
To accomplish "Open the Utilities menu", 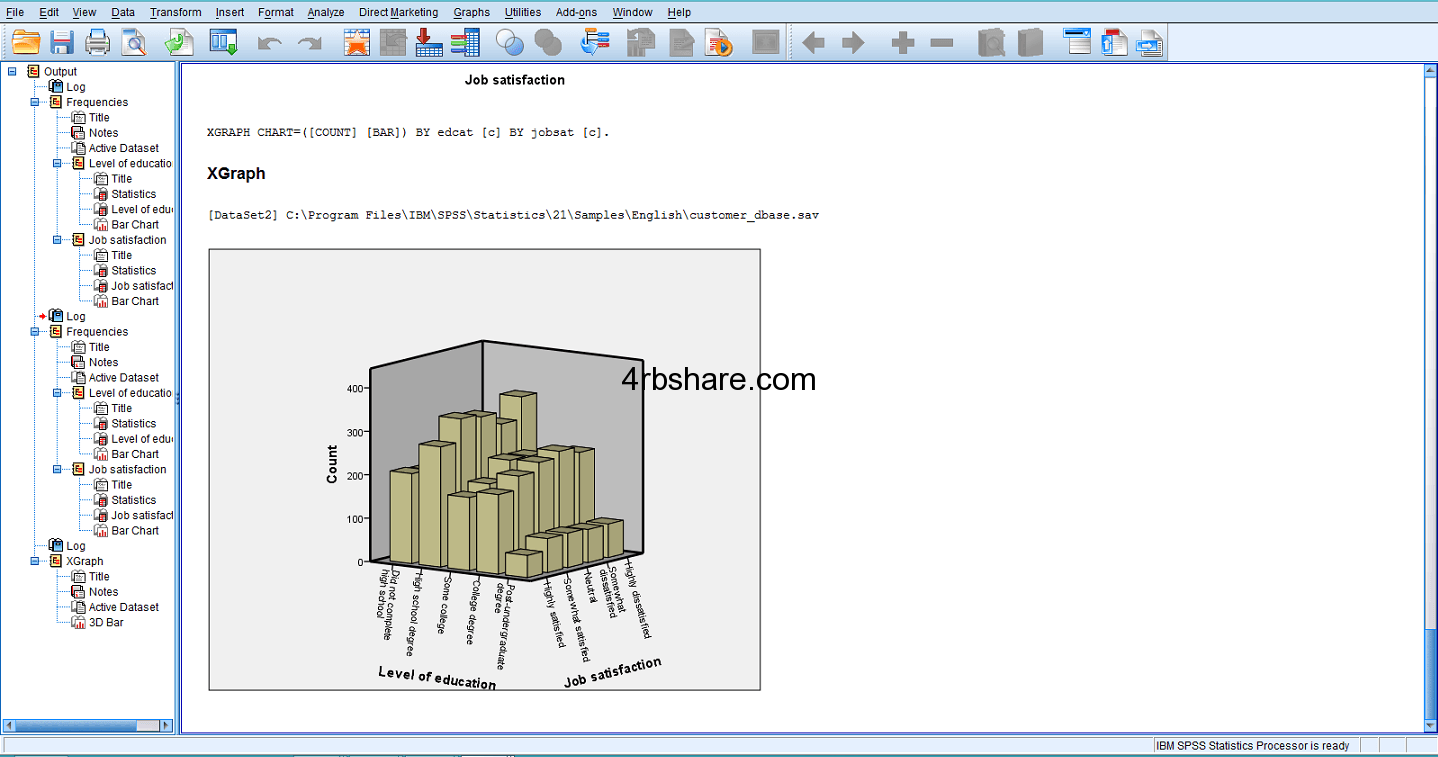I will pos(523,12).
